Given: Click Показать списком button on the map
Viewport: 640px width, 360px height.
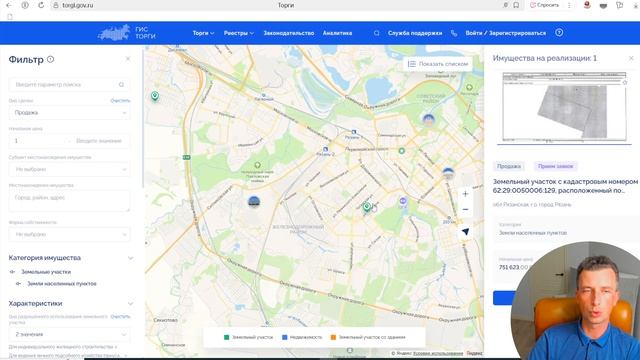Looking at the screenshot, I should tap(438, 64).
